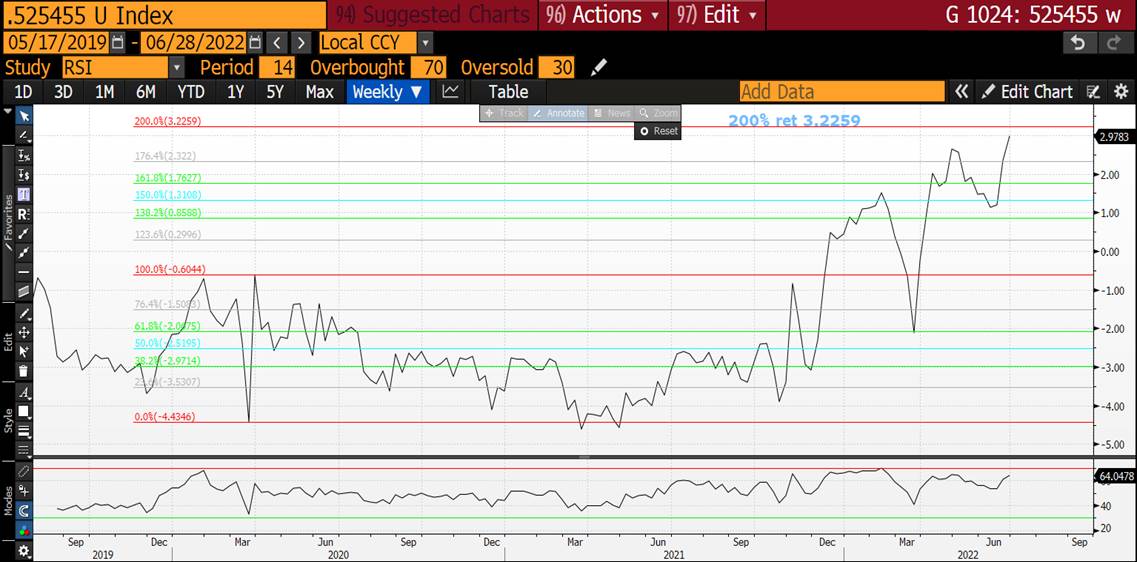Image resolution: width=1137 pixels, height=562 pixels.
Task: Select the 3D range tab
Action: [63, 92]
